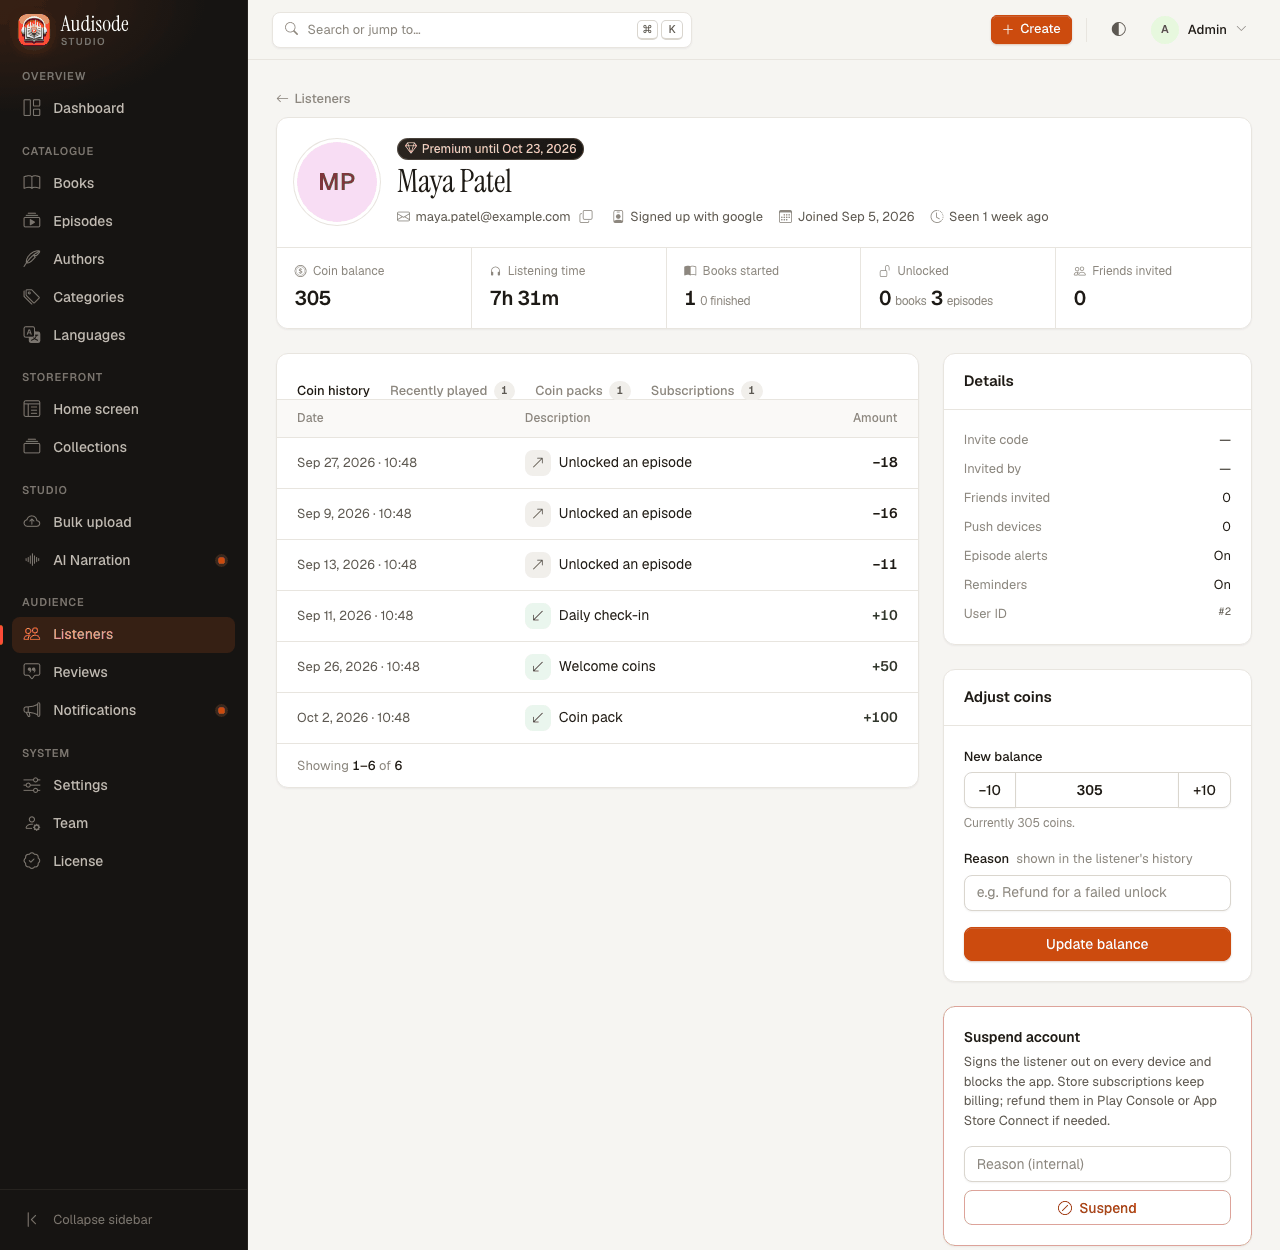The height and width of the screenshot is (1250, 1280).
Task: Click Signed up with google text
Action: point(696,216)
